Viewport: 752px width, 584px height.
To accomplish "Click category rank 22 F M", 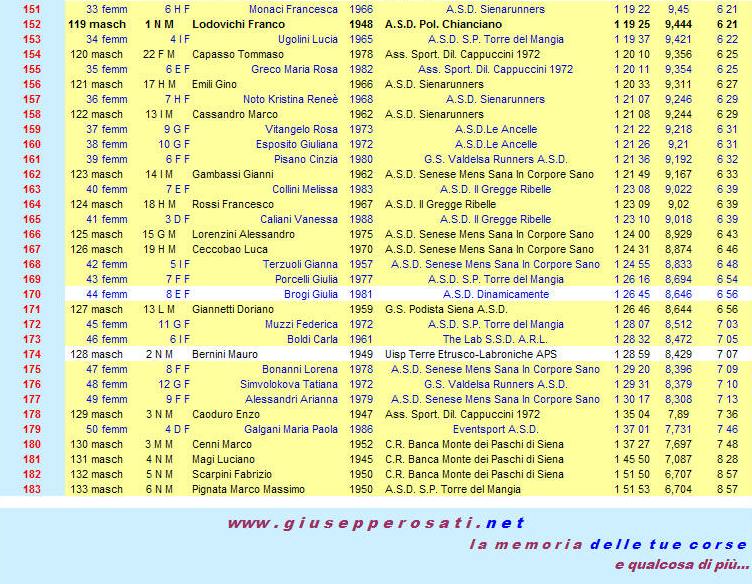I will 159,54.
